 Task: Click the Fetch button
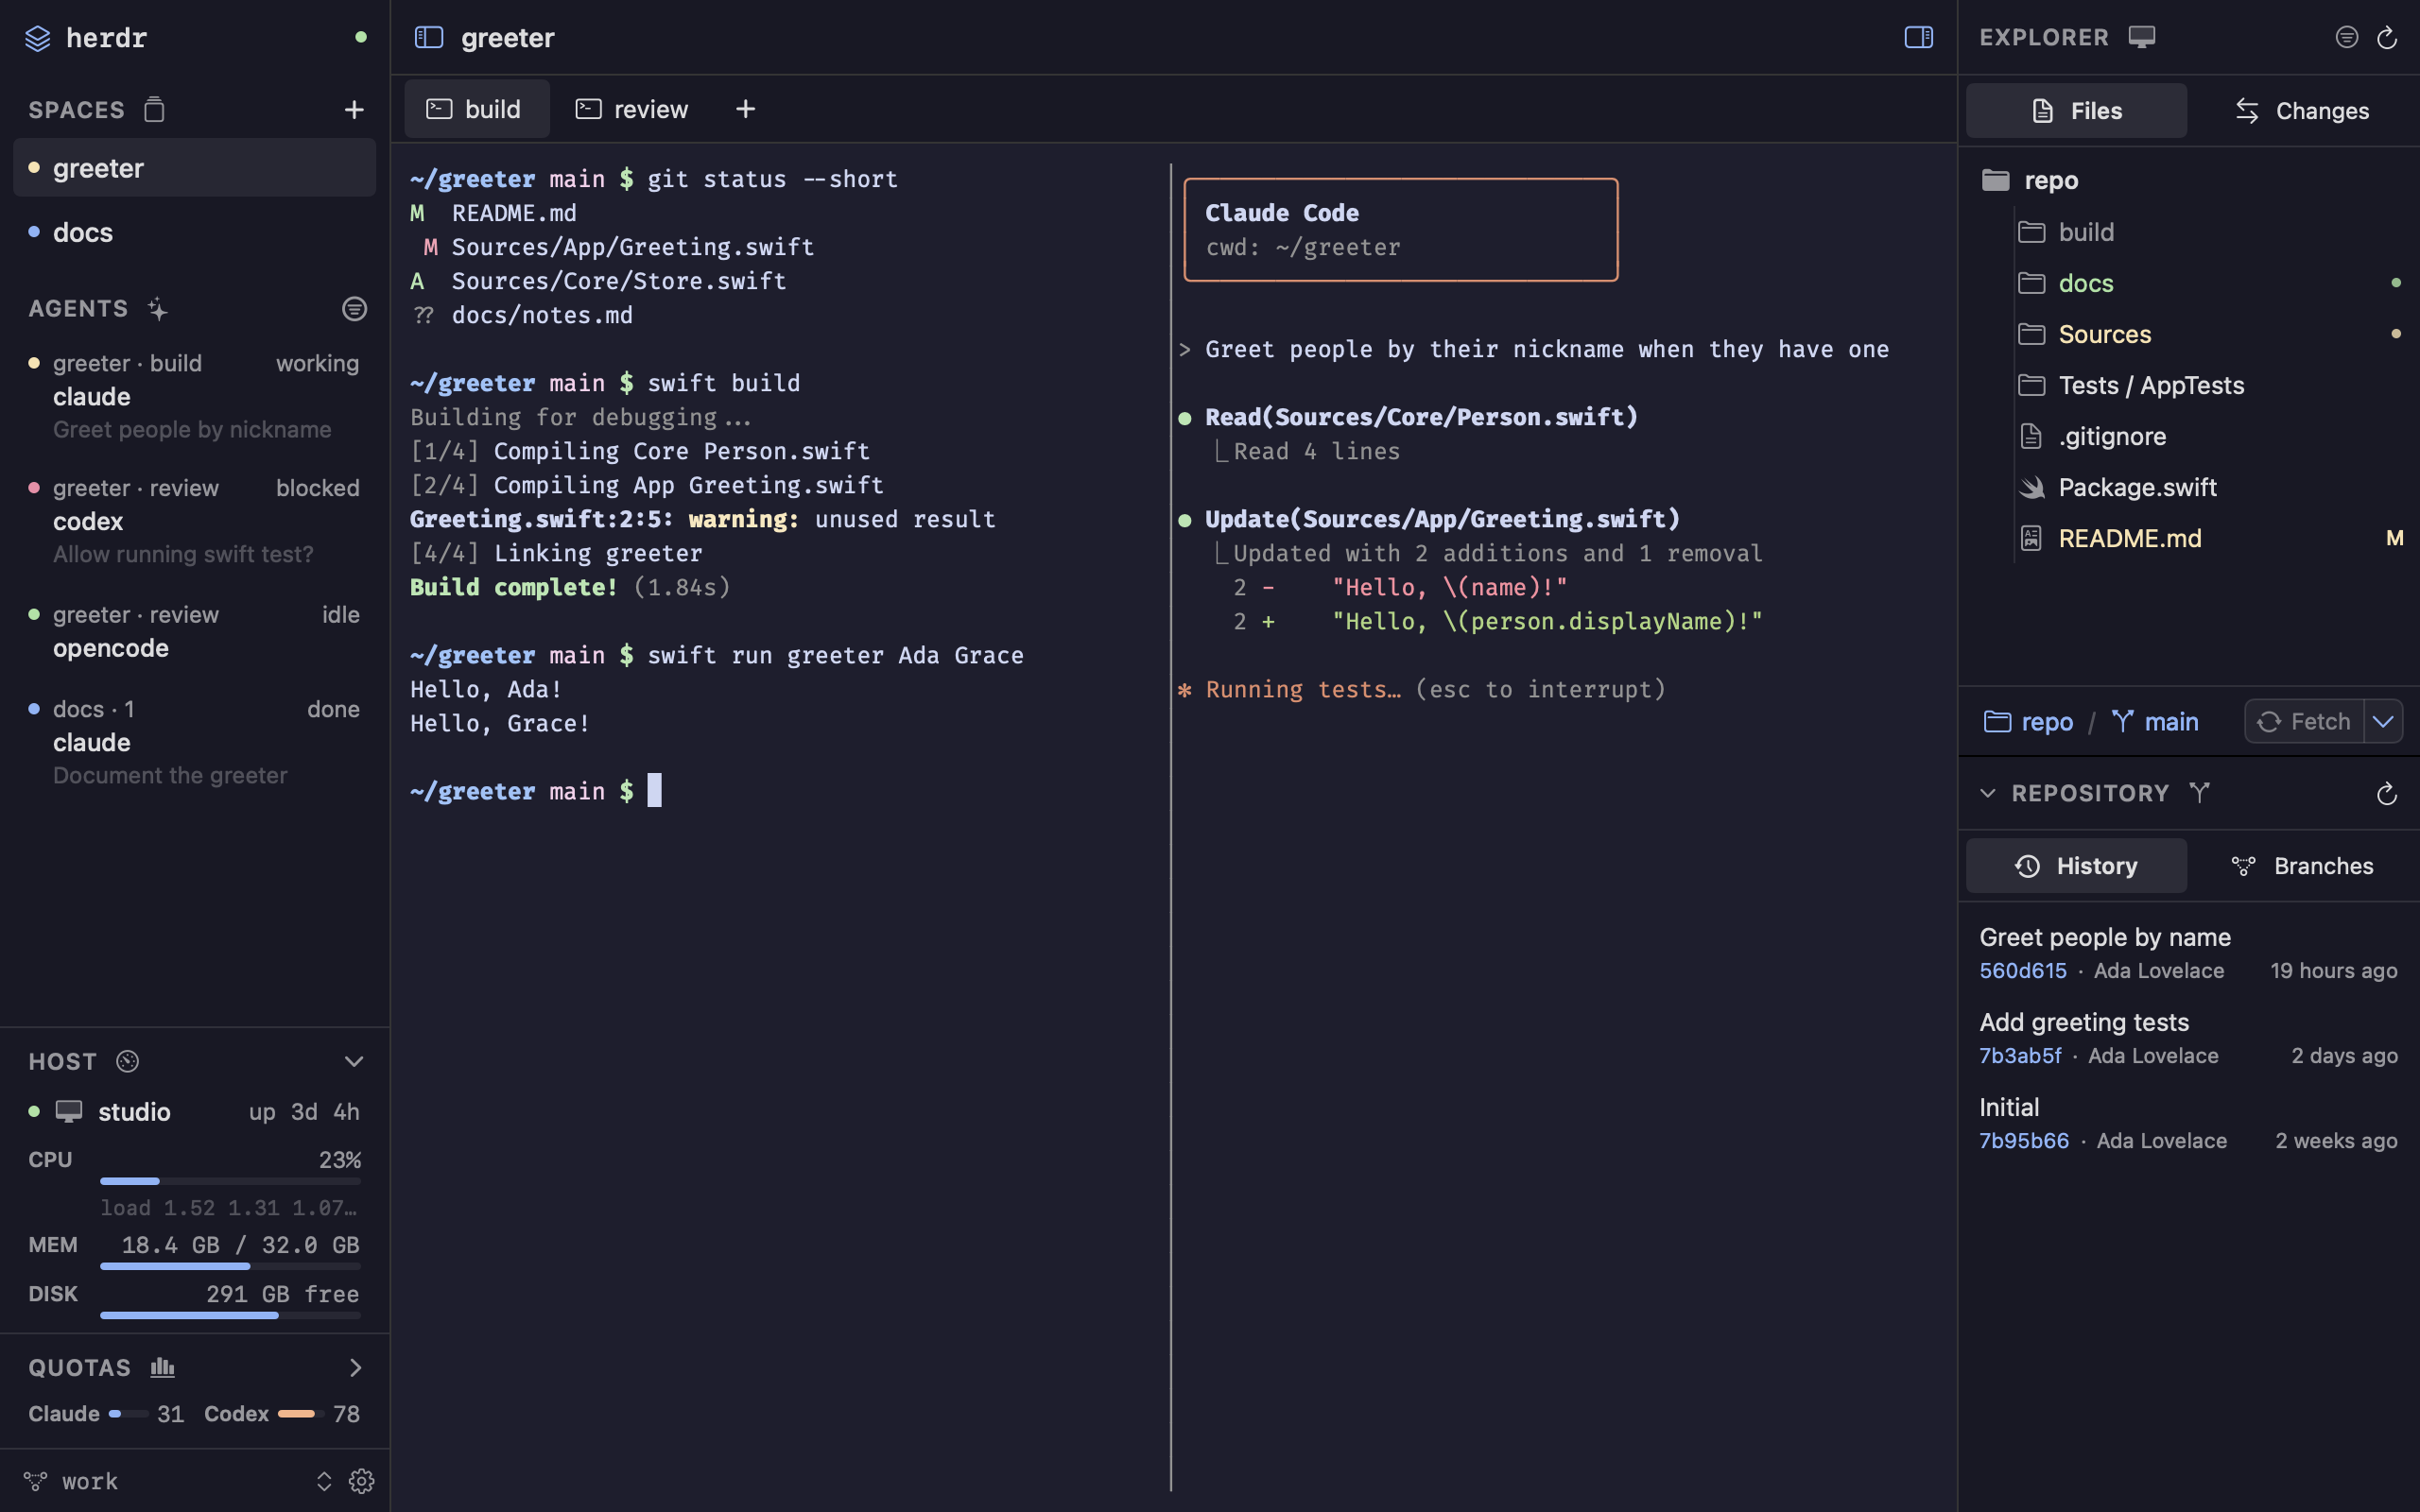[2304, 721]
